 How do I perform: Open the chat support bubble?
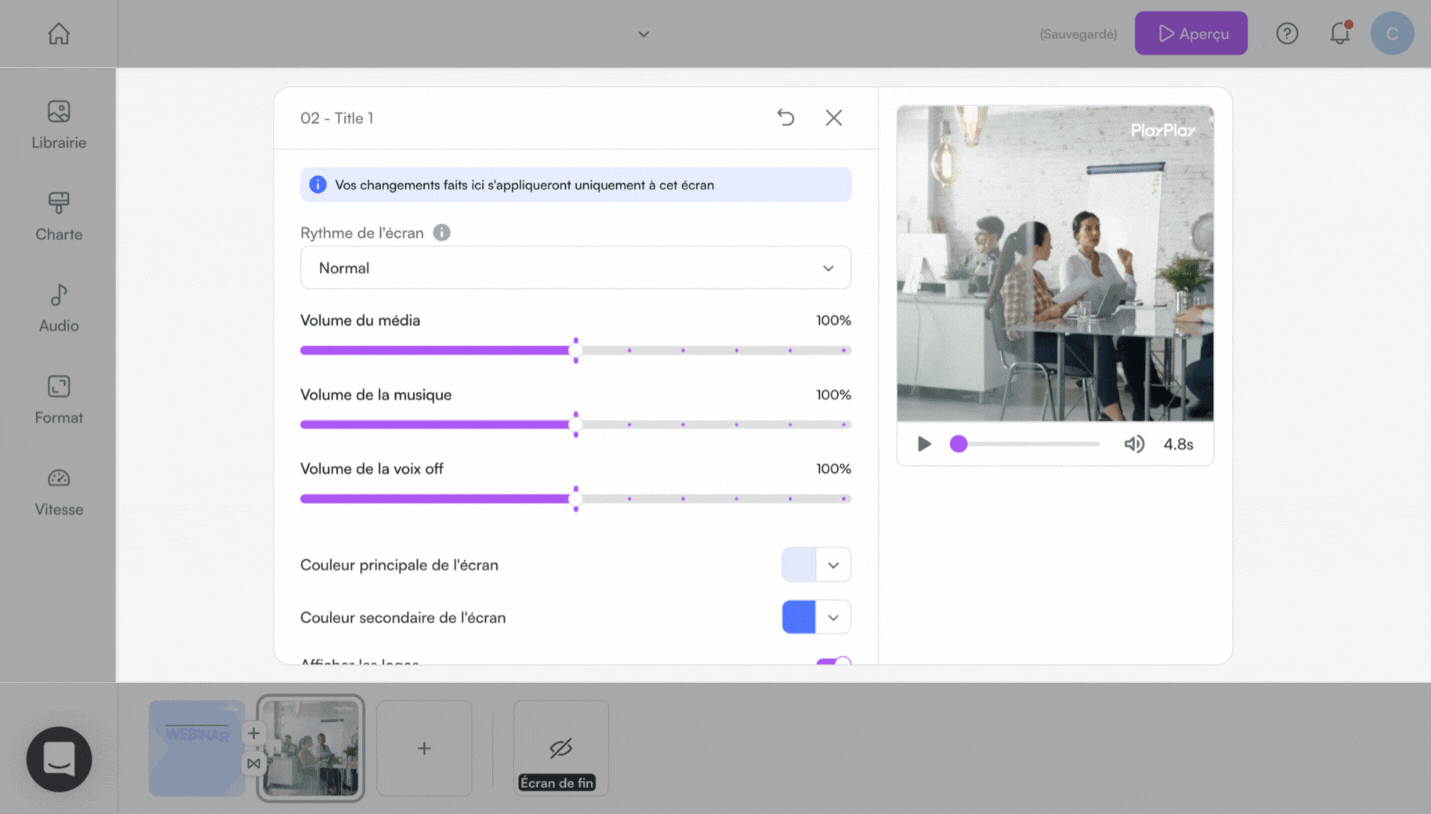pos(59,759)
